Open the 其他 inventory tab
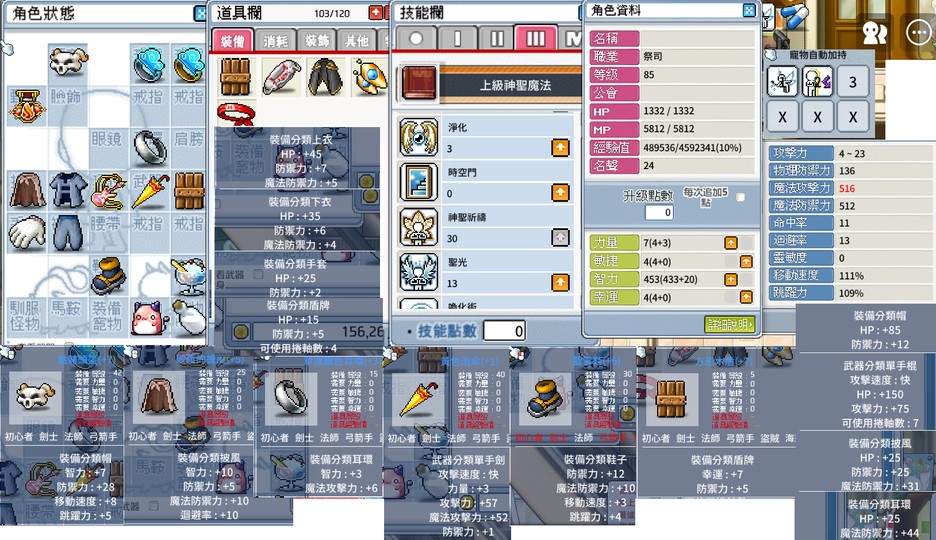 (356, 41)
